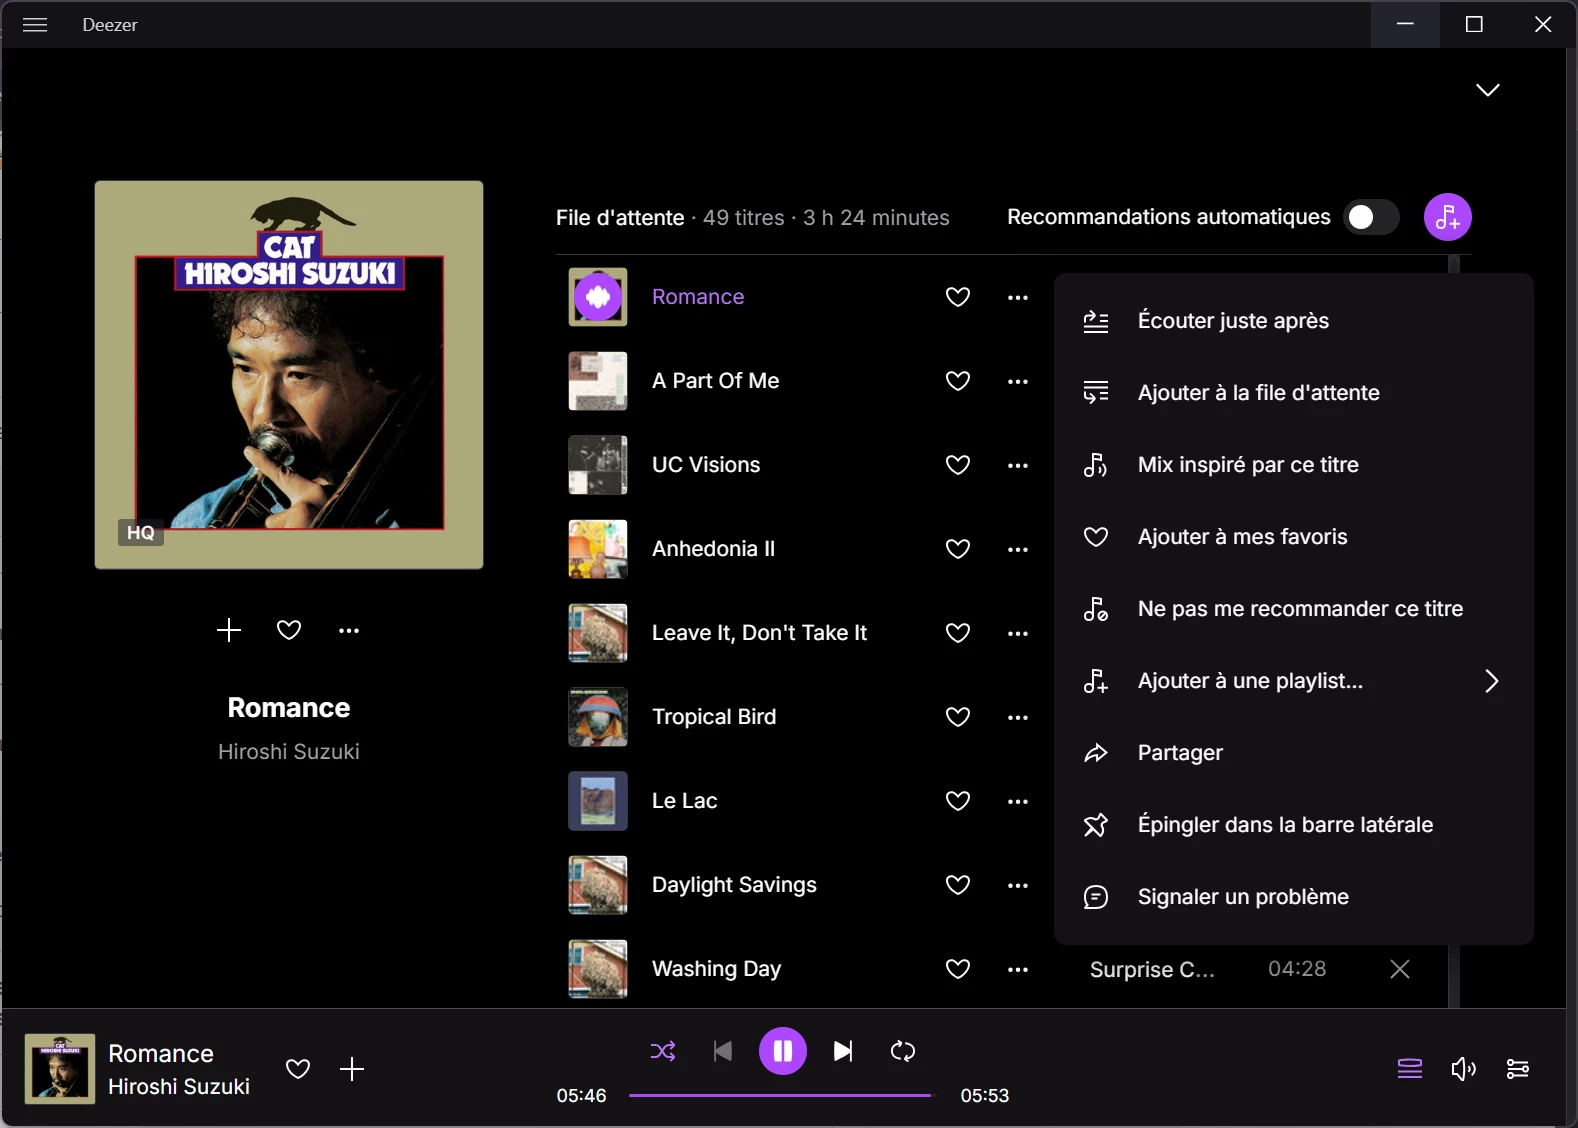Viewport: 1578px width, 1128px height.
Task: Click the Anhedonia II album thumbnail
Action: (x=598, y=549)
